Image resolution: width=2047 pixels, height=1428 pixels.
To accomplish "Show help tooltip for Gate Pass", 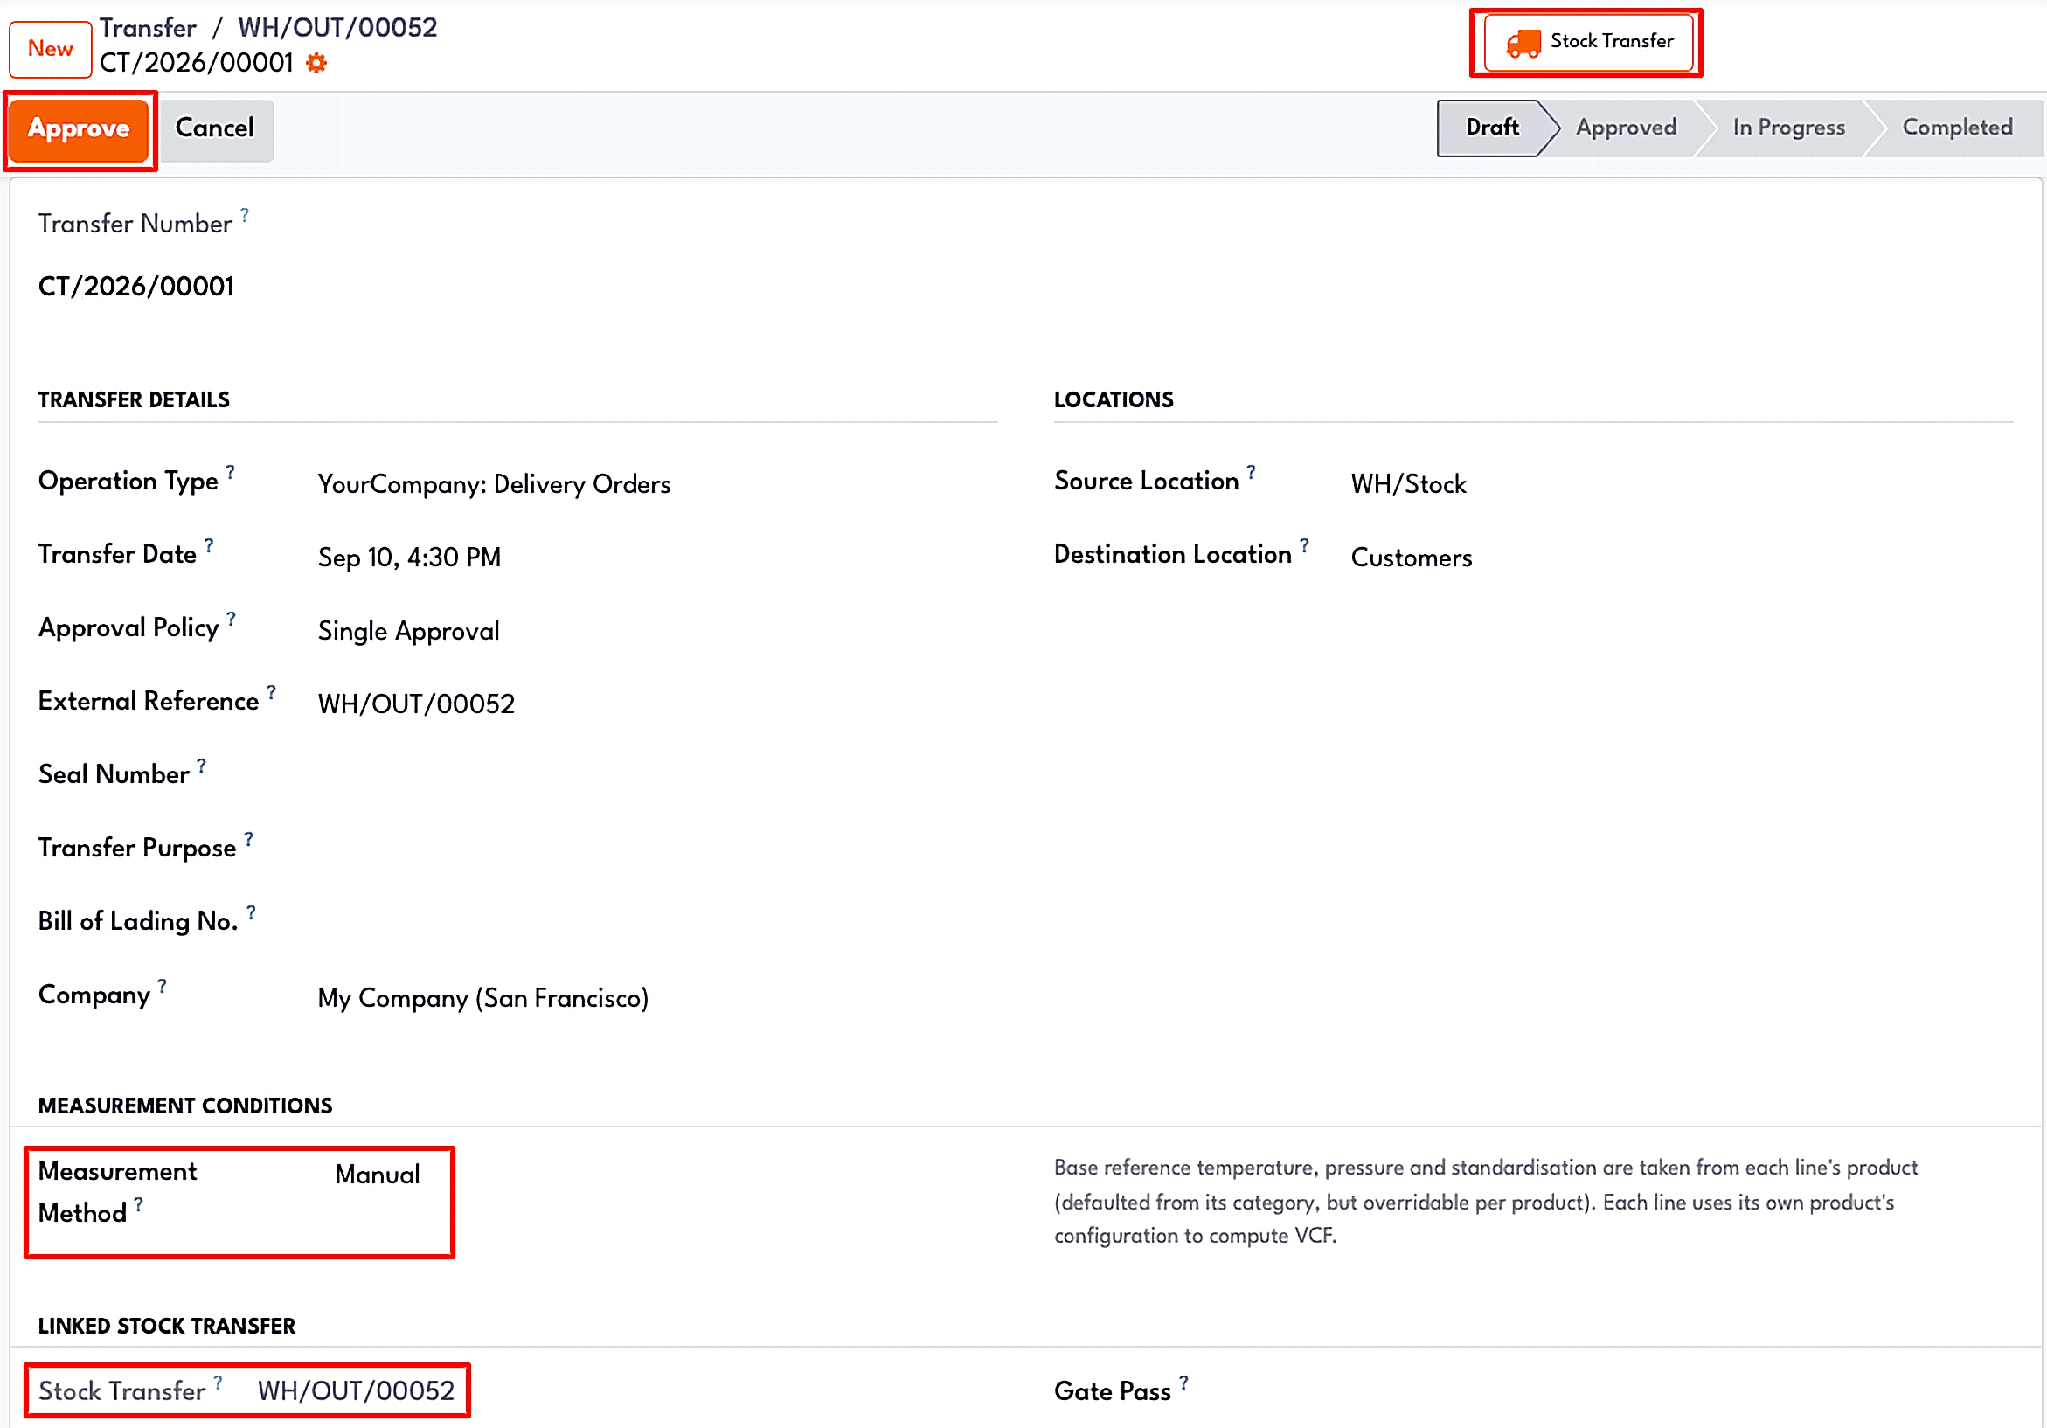I will [1184, 1382].
